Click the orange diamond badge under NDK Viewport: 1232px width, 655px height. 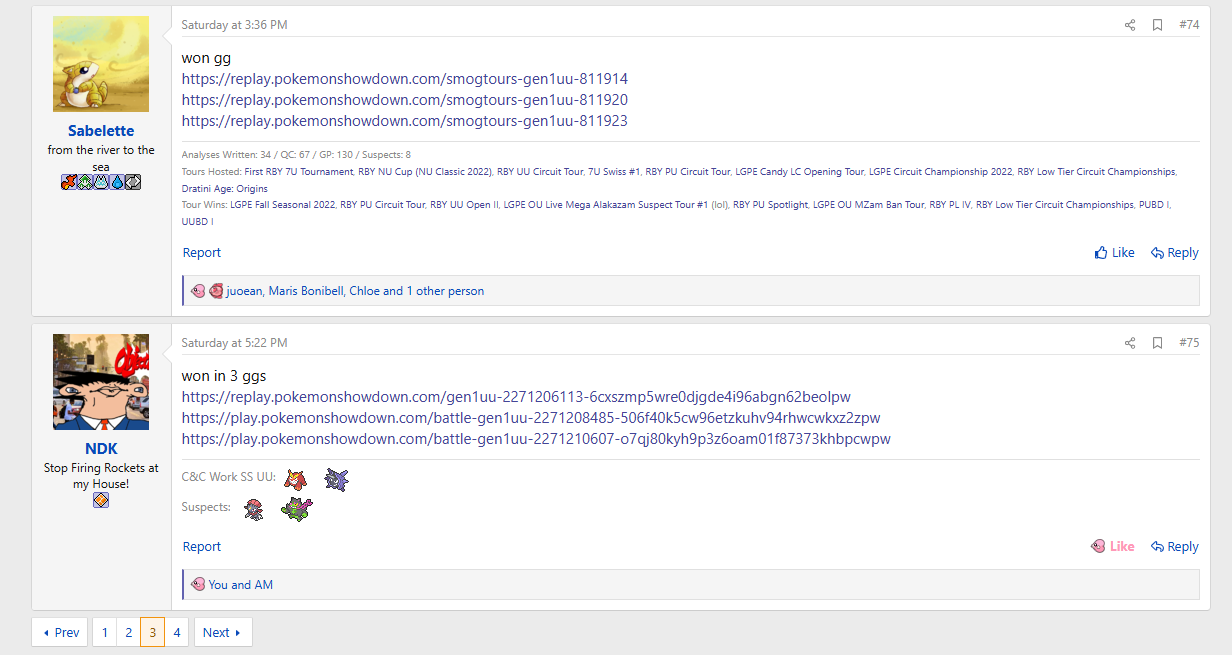pyautogui.click(x=101, y=500)
